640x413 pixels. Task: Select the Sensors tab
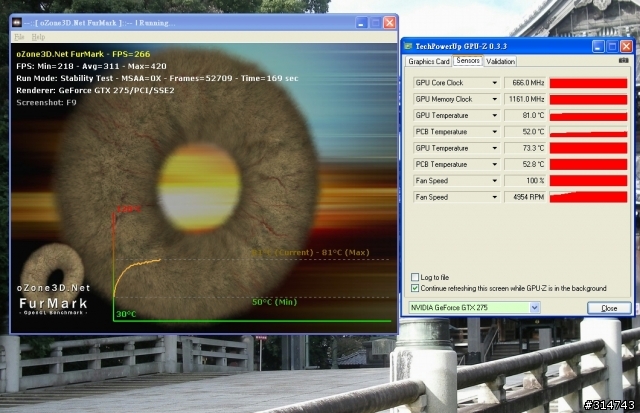tap(468, 60)
